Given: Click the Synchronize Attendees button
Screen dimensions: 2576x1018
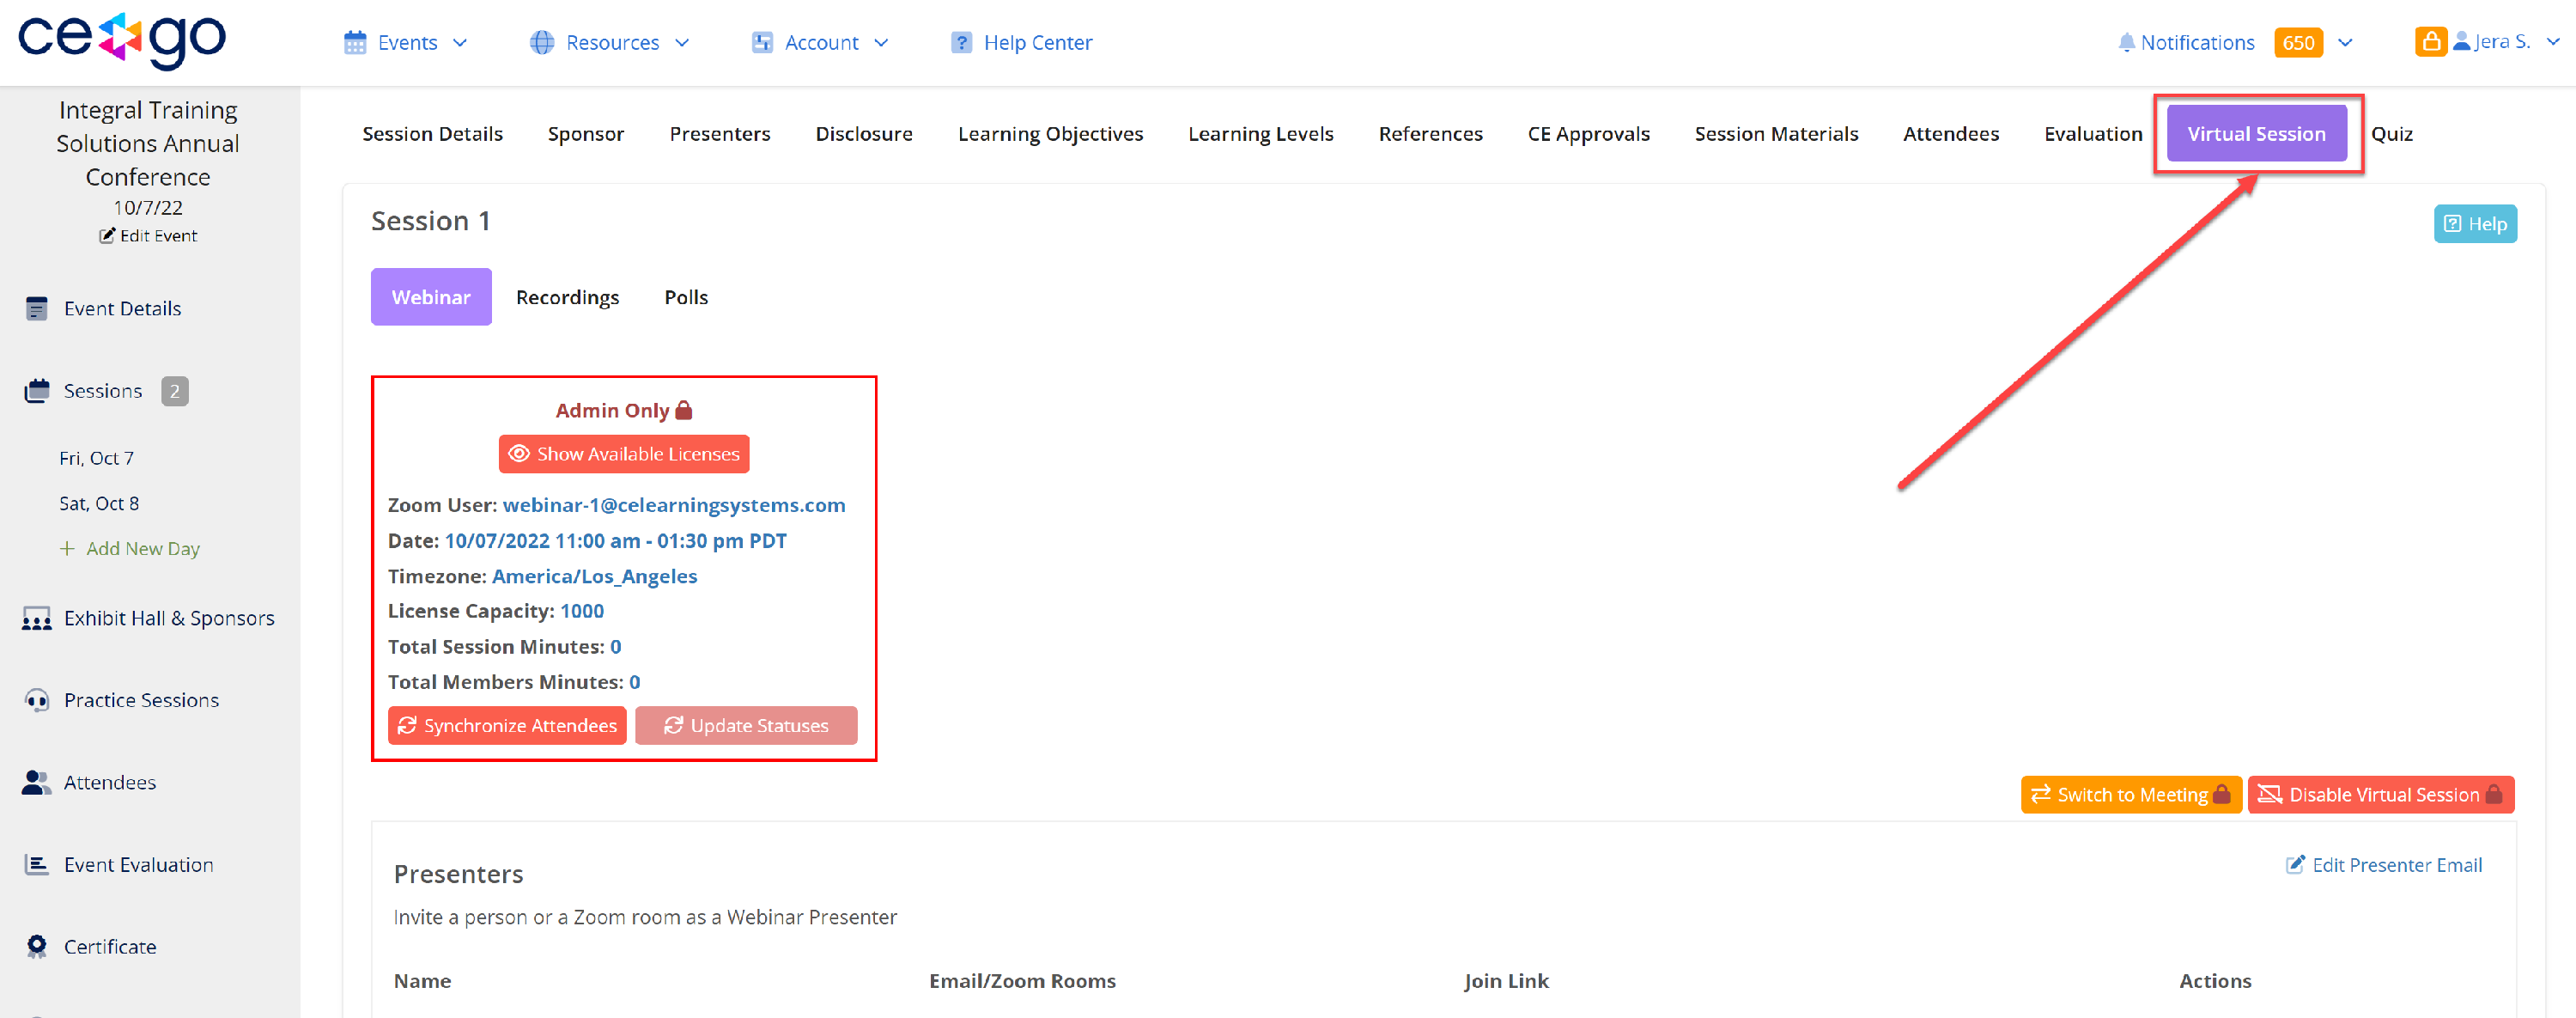Looking at the screenshot, I should coord(507,725).
